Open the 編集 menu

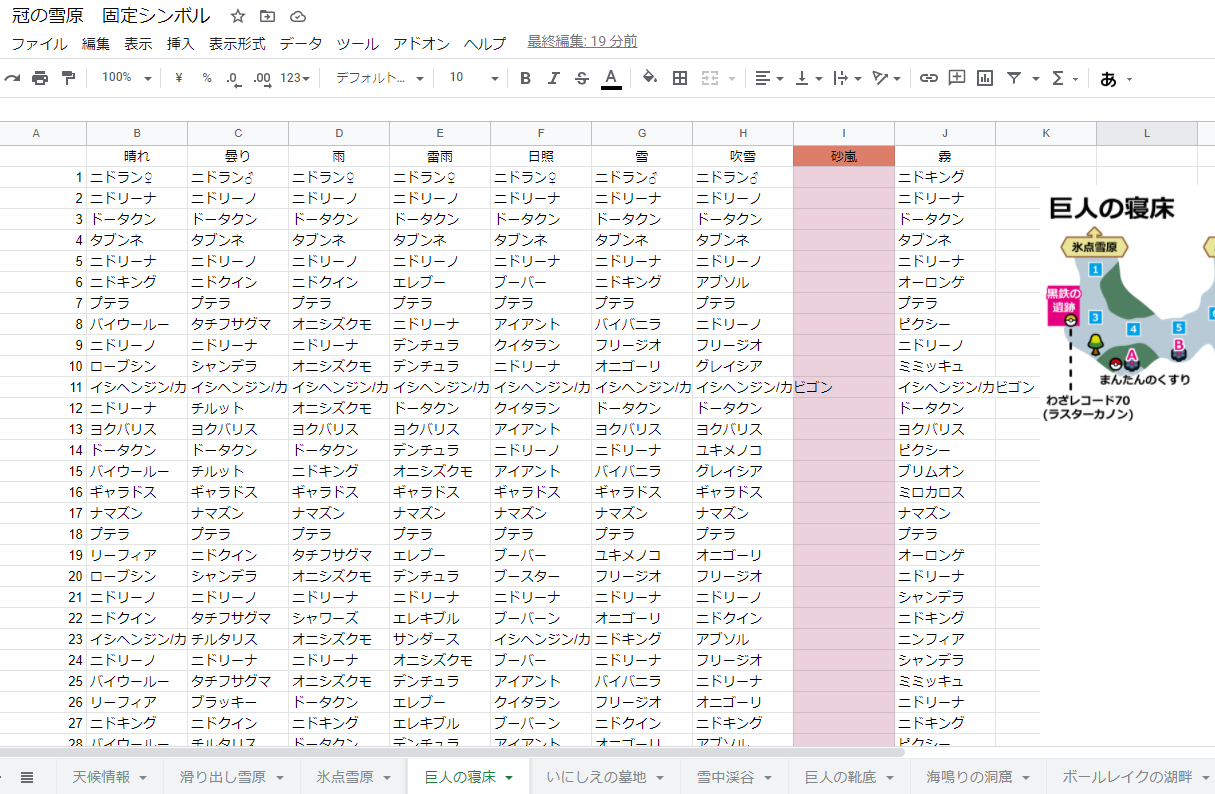tap(96, 43)
